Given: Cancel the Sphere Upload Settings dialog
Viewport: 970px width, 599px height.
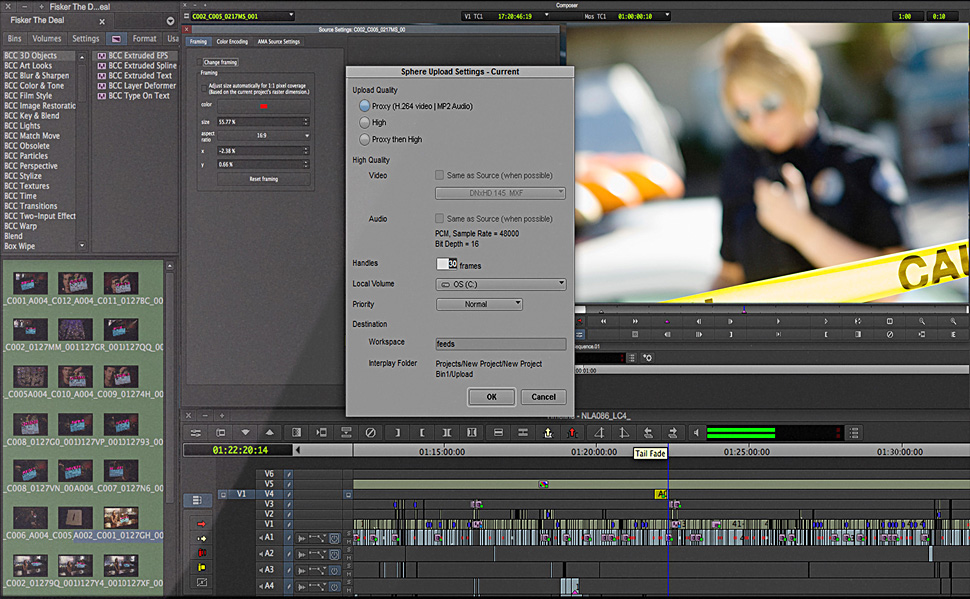Looking at the screenshot, I should [x=543, y=397].
